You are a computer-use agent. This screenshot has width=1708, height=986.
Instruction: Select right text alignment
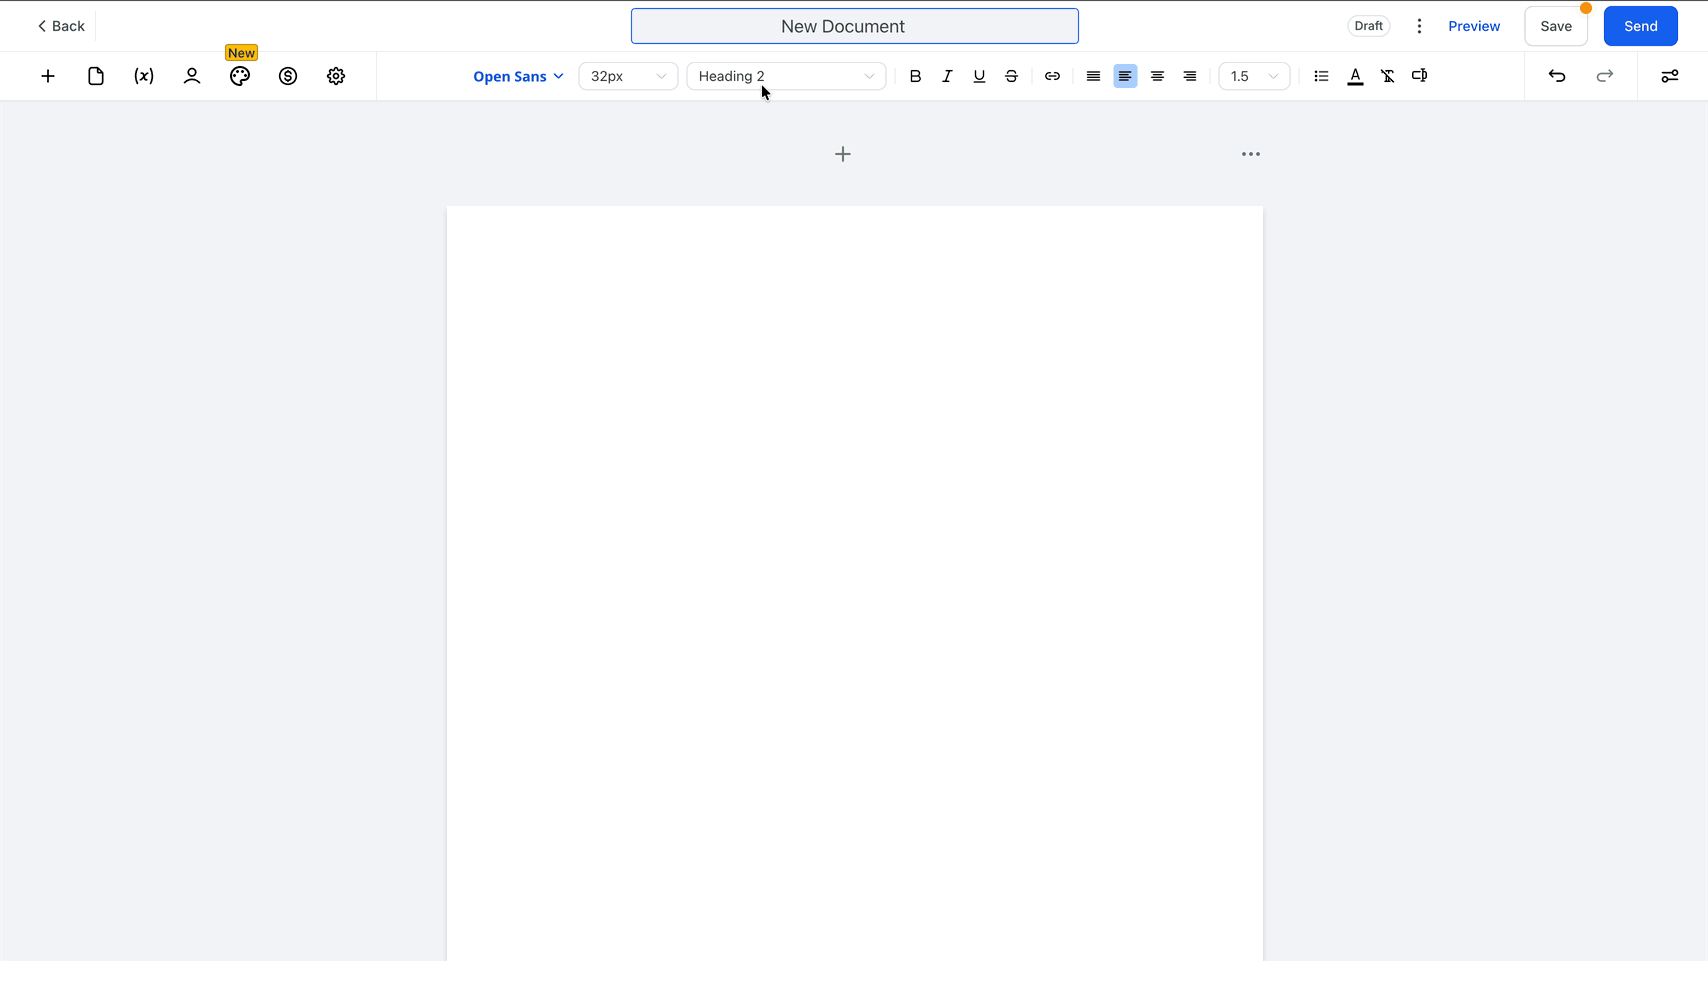tap(1189, 76)
